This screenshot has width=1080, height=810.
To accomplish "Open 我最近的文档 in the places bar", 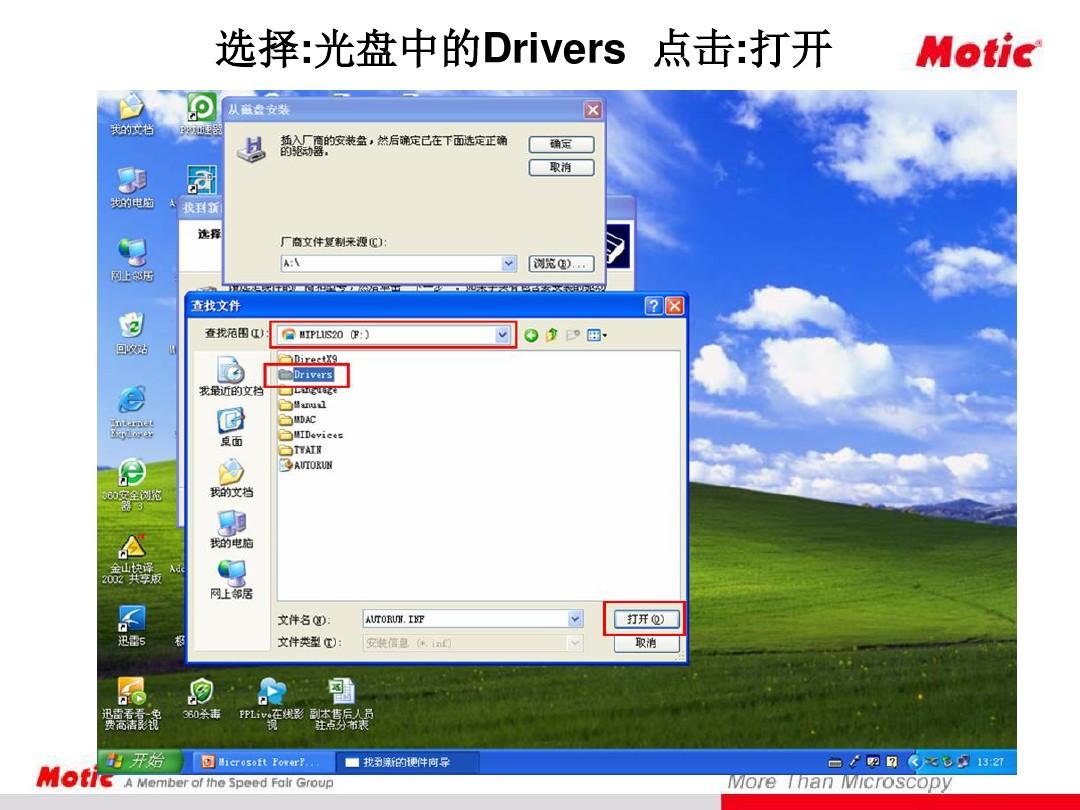I will coord(231,377).
